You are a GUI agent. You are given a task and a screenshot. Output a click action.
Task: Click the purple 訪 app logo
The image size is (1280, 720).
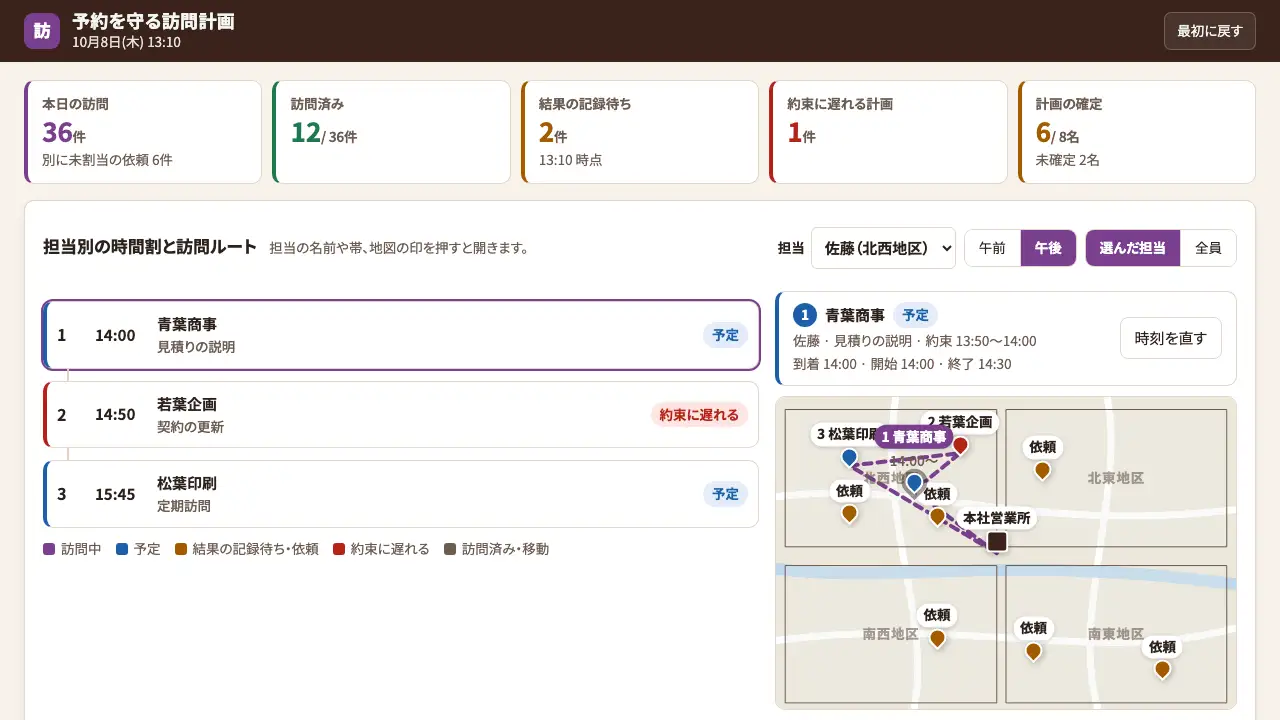click(42, 31)
